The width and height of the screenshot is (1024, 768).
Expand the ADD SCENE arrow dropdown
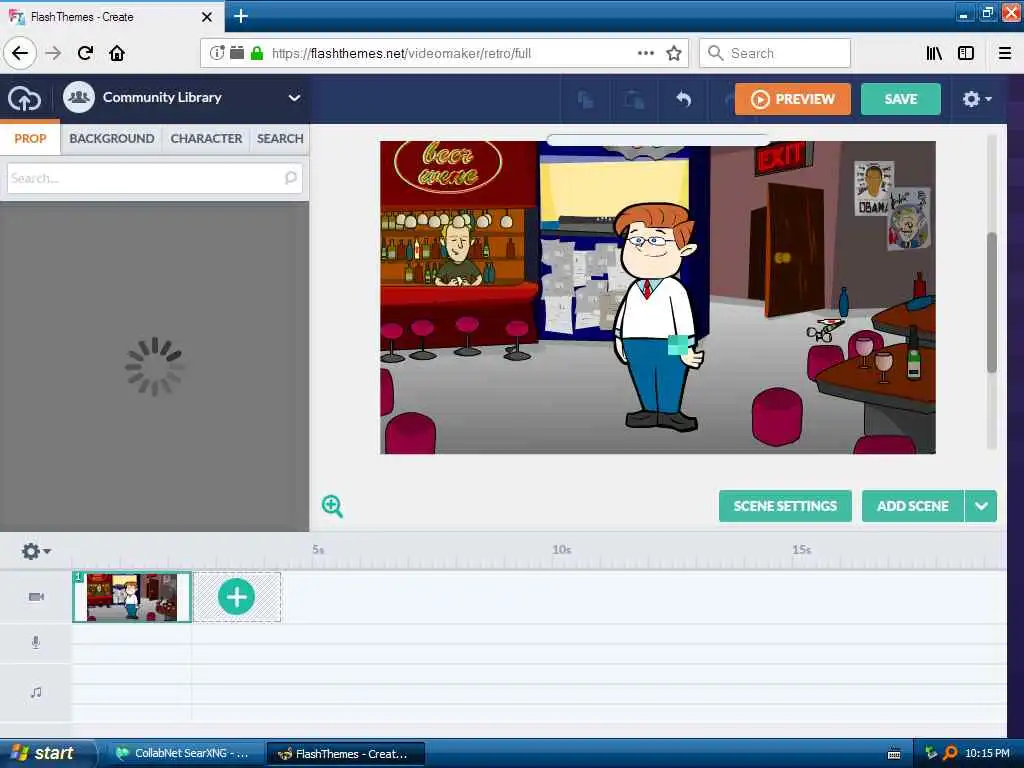coord(981,506)
